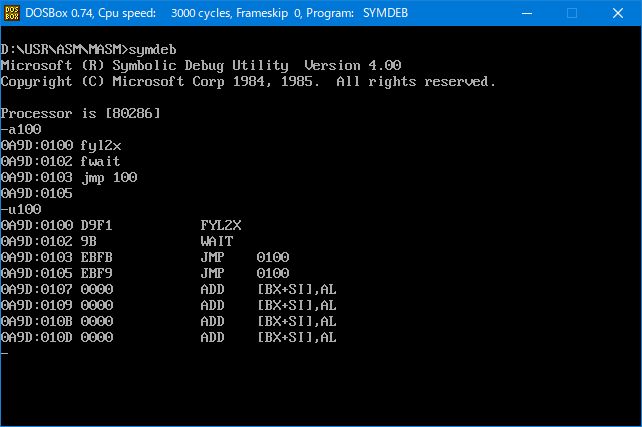Viewport: 642px width, 427px height.
Task: Click JMP mnemonic at address 0103
Action: (x=212, y=257)
